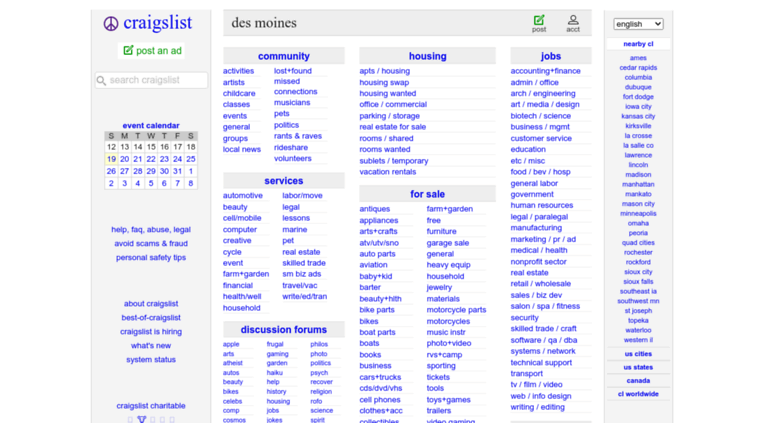Screen dimensions: 777x423
Task: Click the des moines city heading
Action: (264, 23)
